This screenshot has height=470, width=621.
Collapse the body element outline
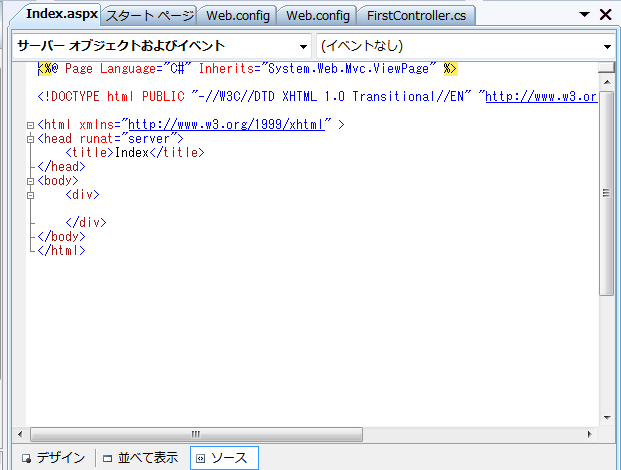[x=30, y=181]
